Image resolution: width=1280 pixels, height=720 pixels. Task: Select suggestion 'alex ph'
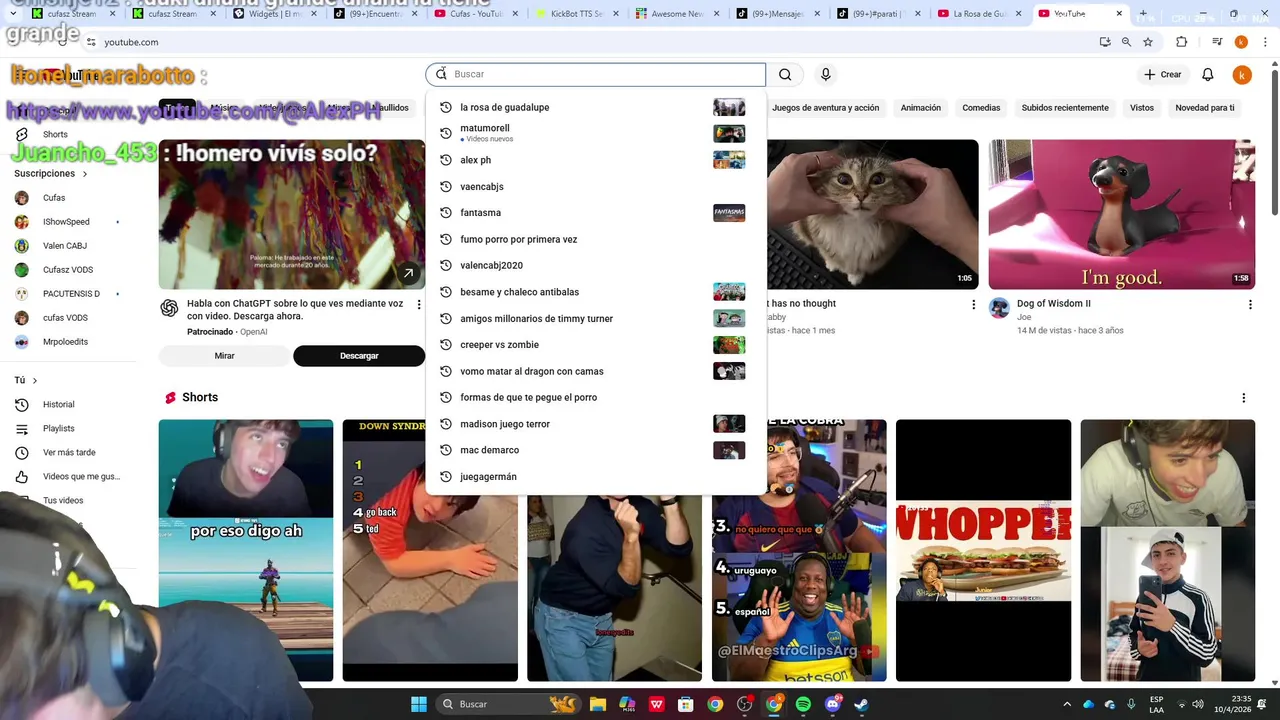(x=595, y=160)
